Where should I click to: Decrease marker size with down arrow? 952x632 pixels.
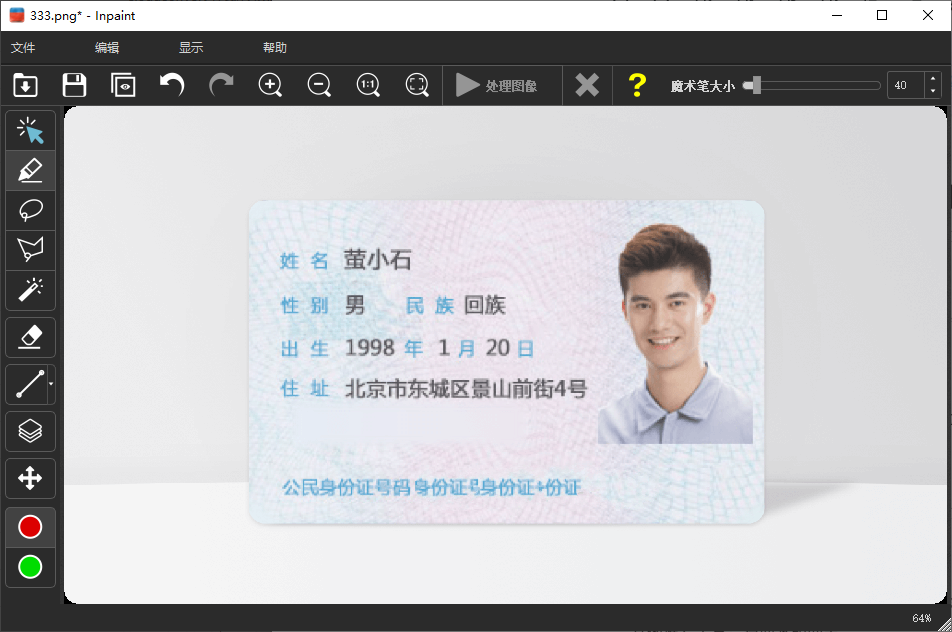tap(933, 92)
